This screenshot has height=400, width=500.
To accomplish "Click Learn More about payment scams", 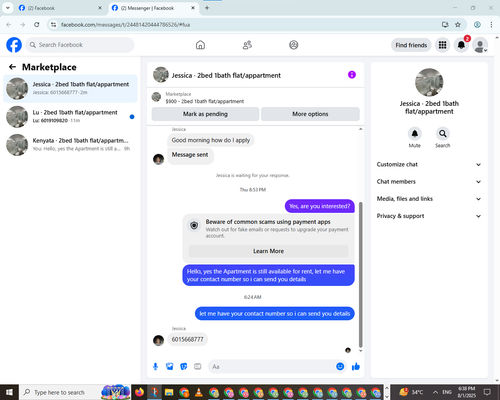I will [268, 251].
